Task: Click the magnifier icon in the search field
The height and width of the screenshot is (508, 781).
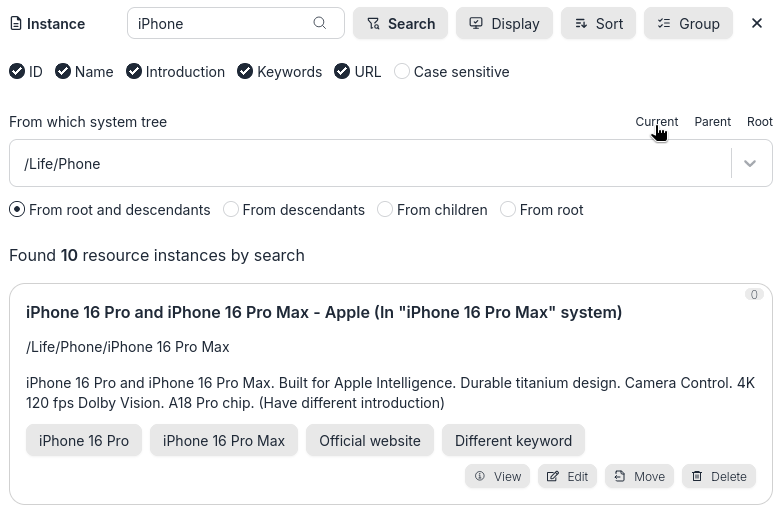Action: (320, 23)
